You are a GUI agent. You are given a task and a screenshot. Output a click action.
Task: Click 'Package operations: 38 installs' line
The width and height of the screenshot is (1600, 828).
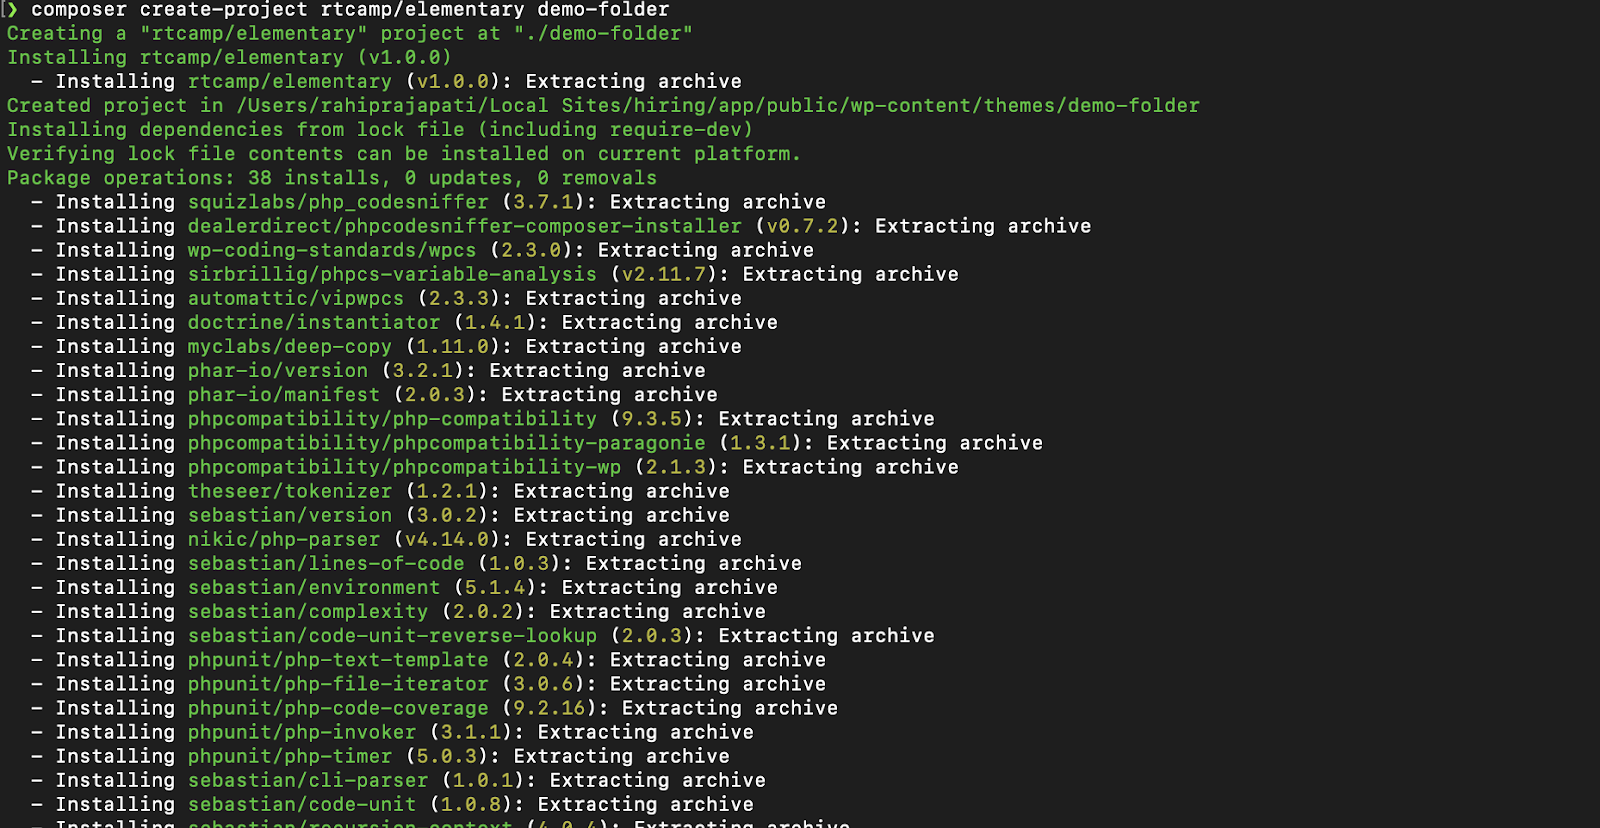click(x=332, y=177)
